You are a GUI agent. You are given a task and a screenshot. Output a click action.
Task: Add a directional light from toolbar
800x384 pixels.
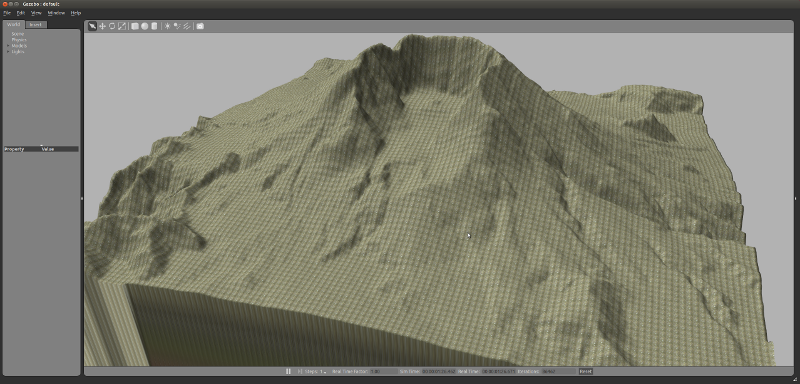coord(187,26)
